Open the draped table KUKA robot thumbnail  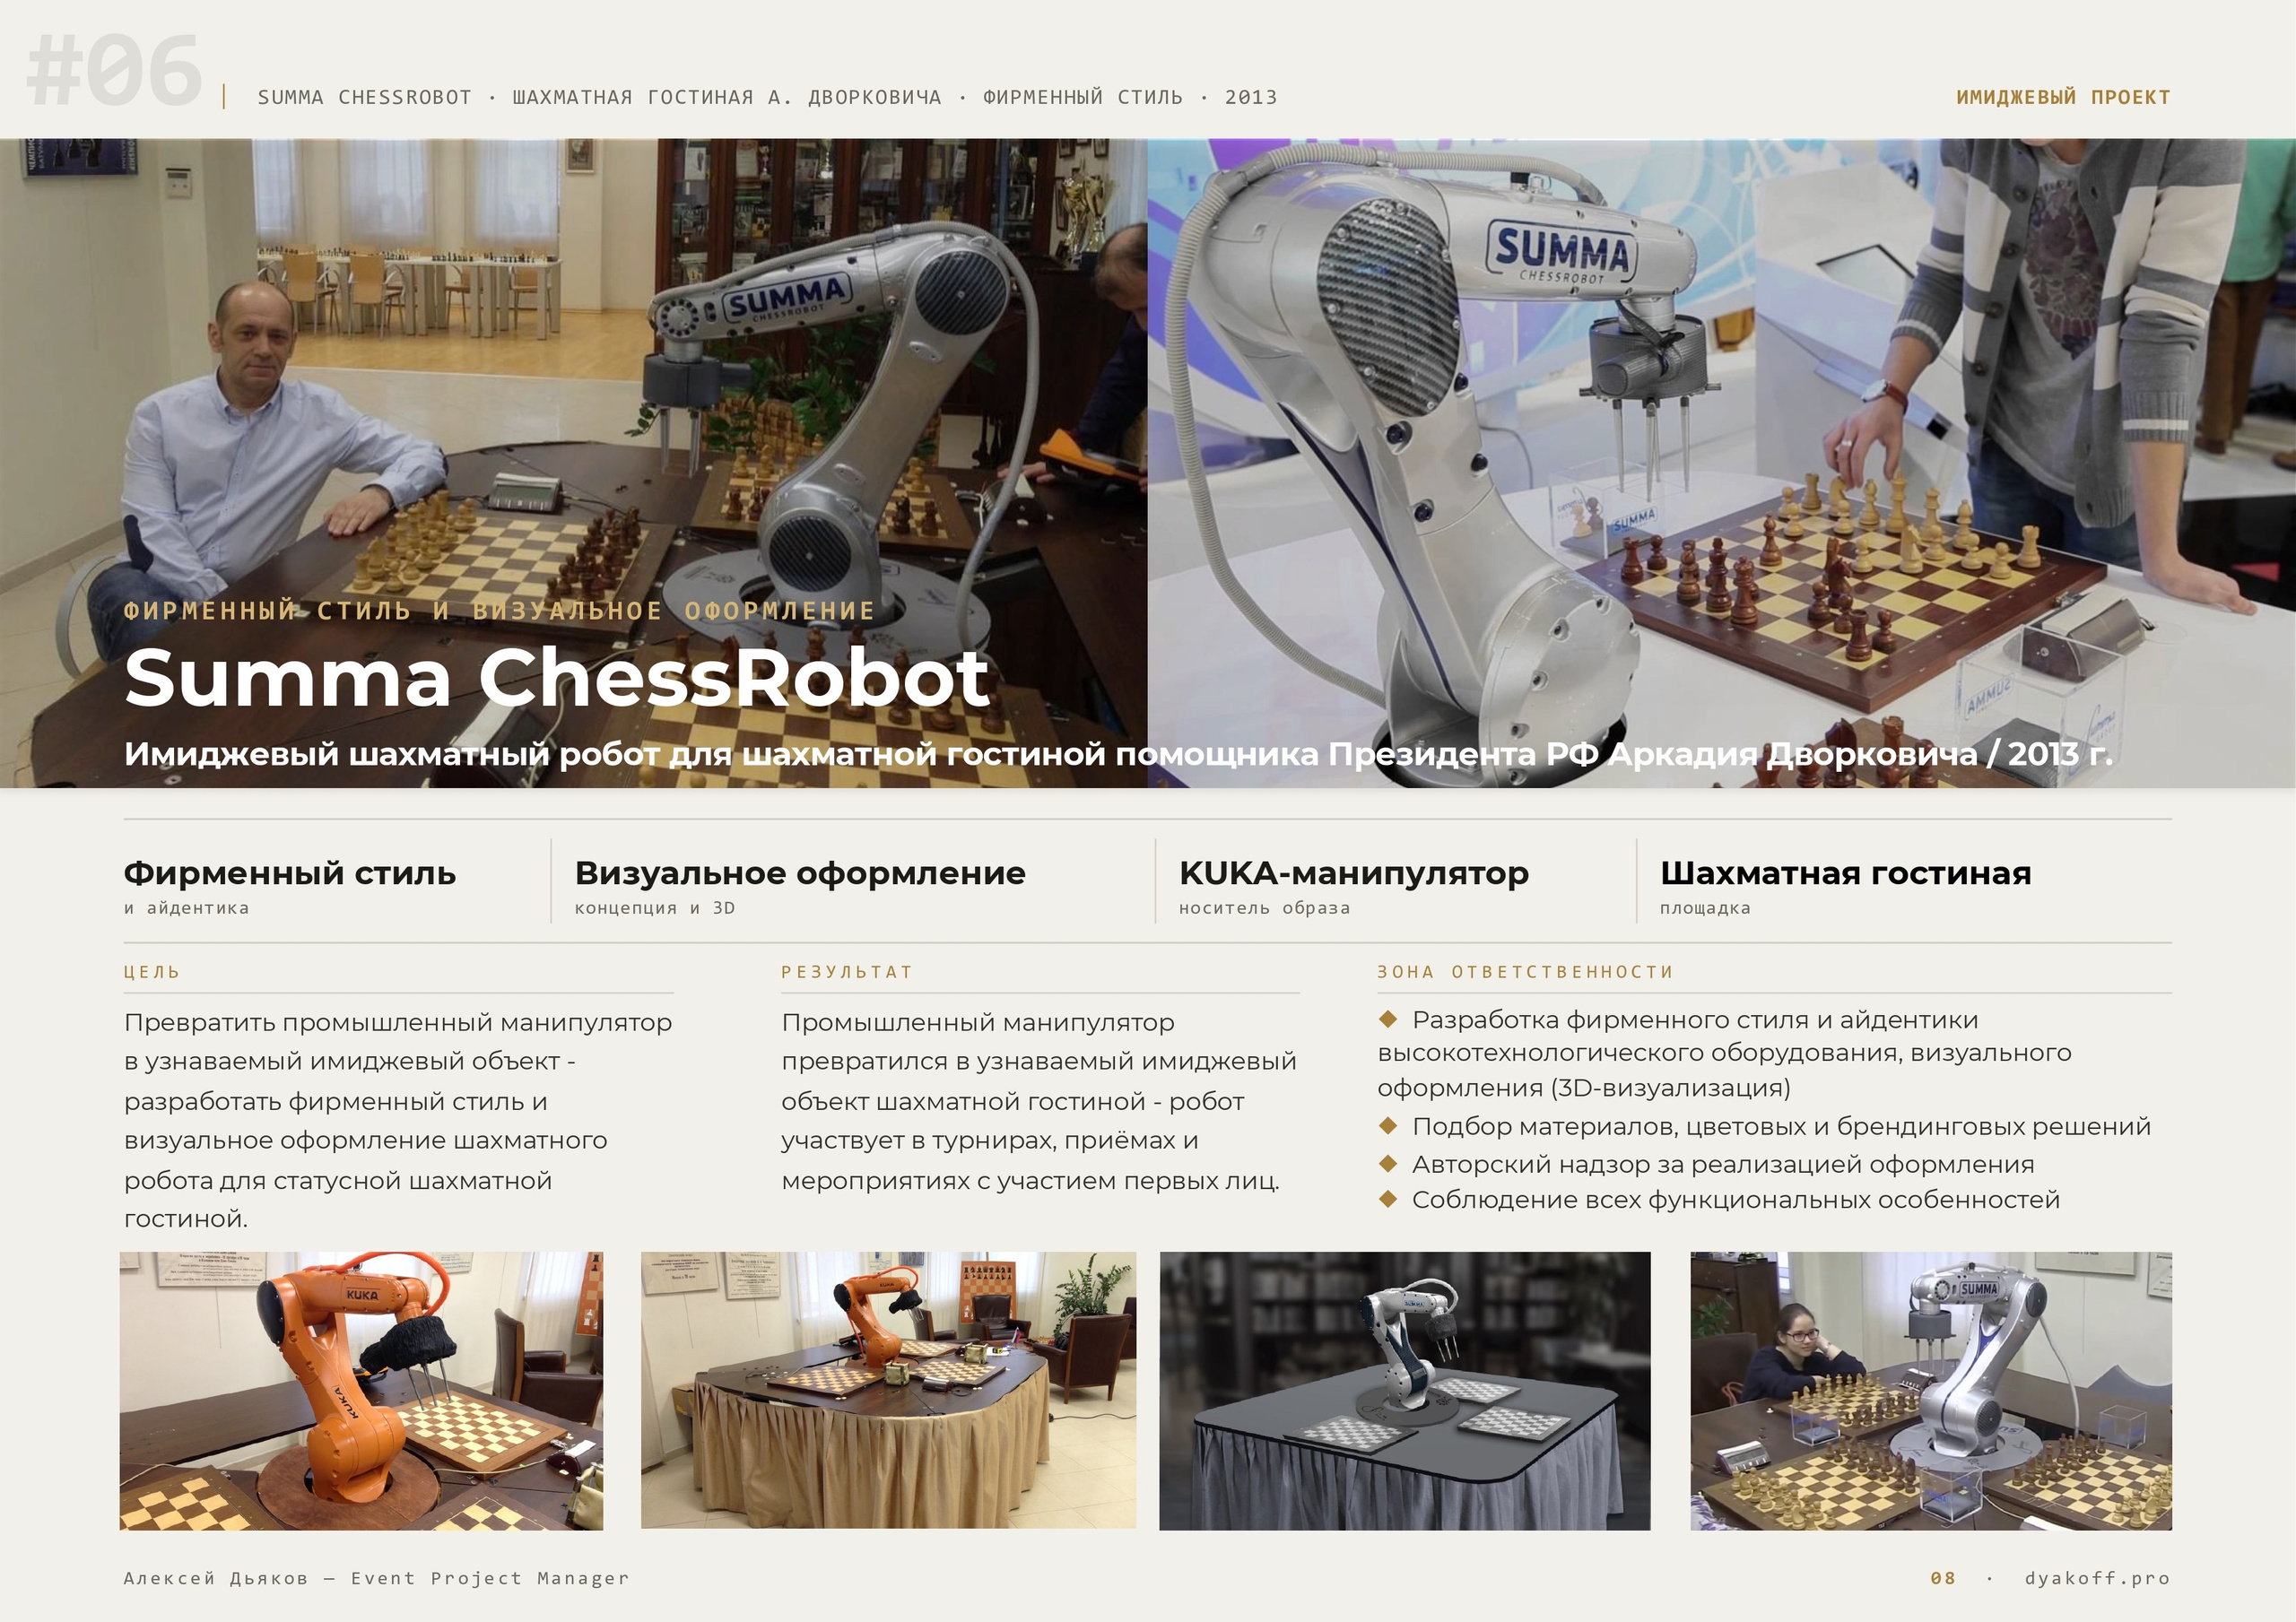pyautogui.click(x=888, y=1390)
